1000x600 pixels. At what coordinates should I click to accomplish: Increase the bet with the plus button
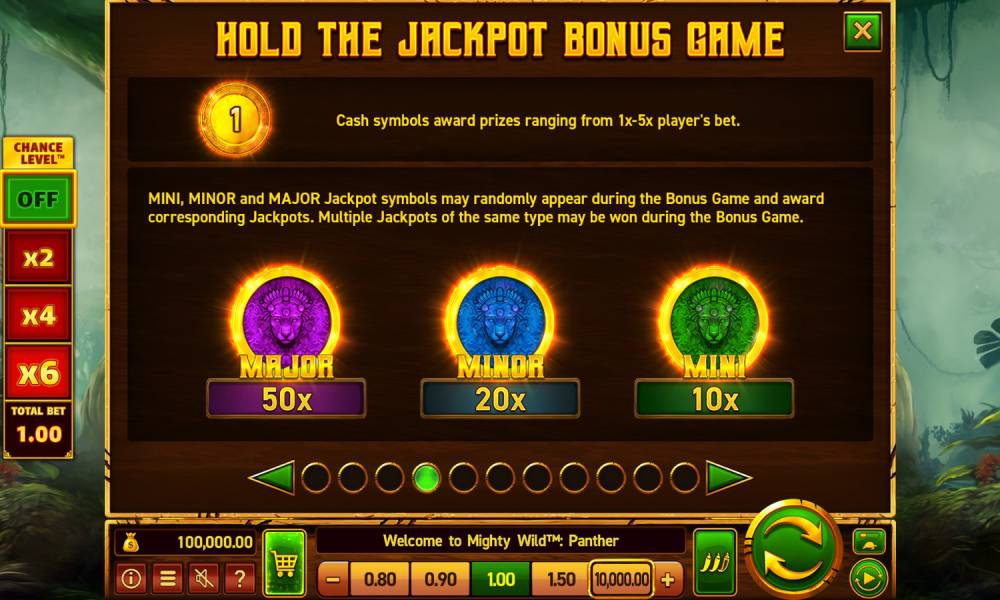668,579
